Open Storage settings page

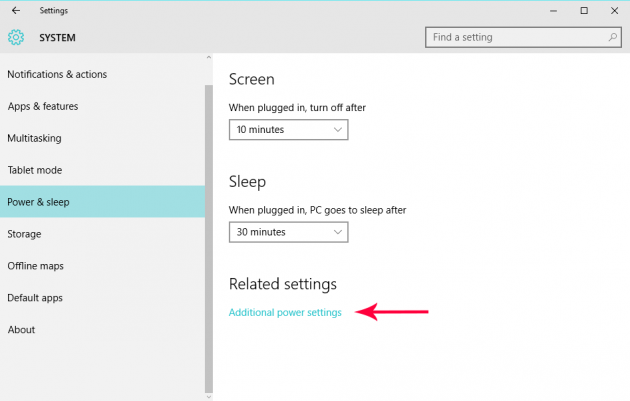coord(24,234)
